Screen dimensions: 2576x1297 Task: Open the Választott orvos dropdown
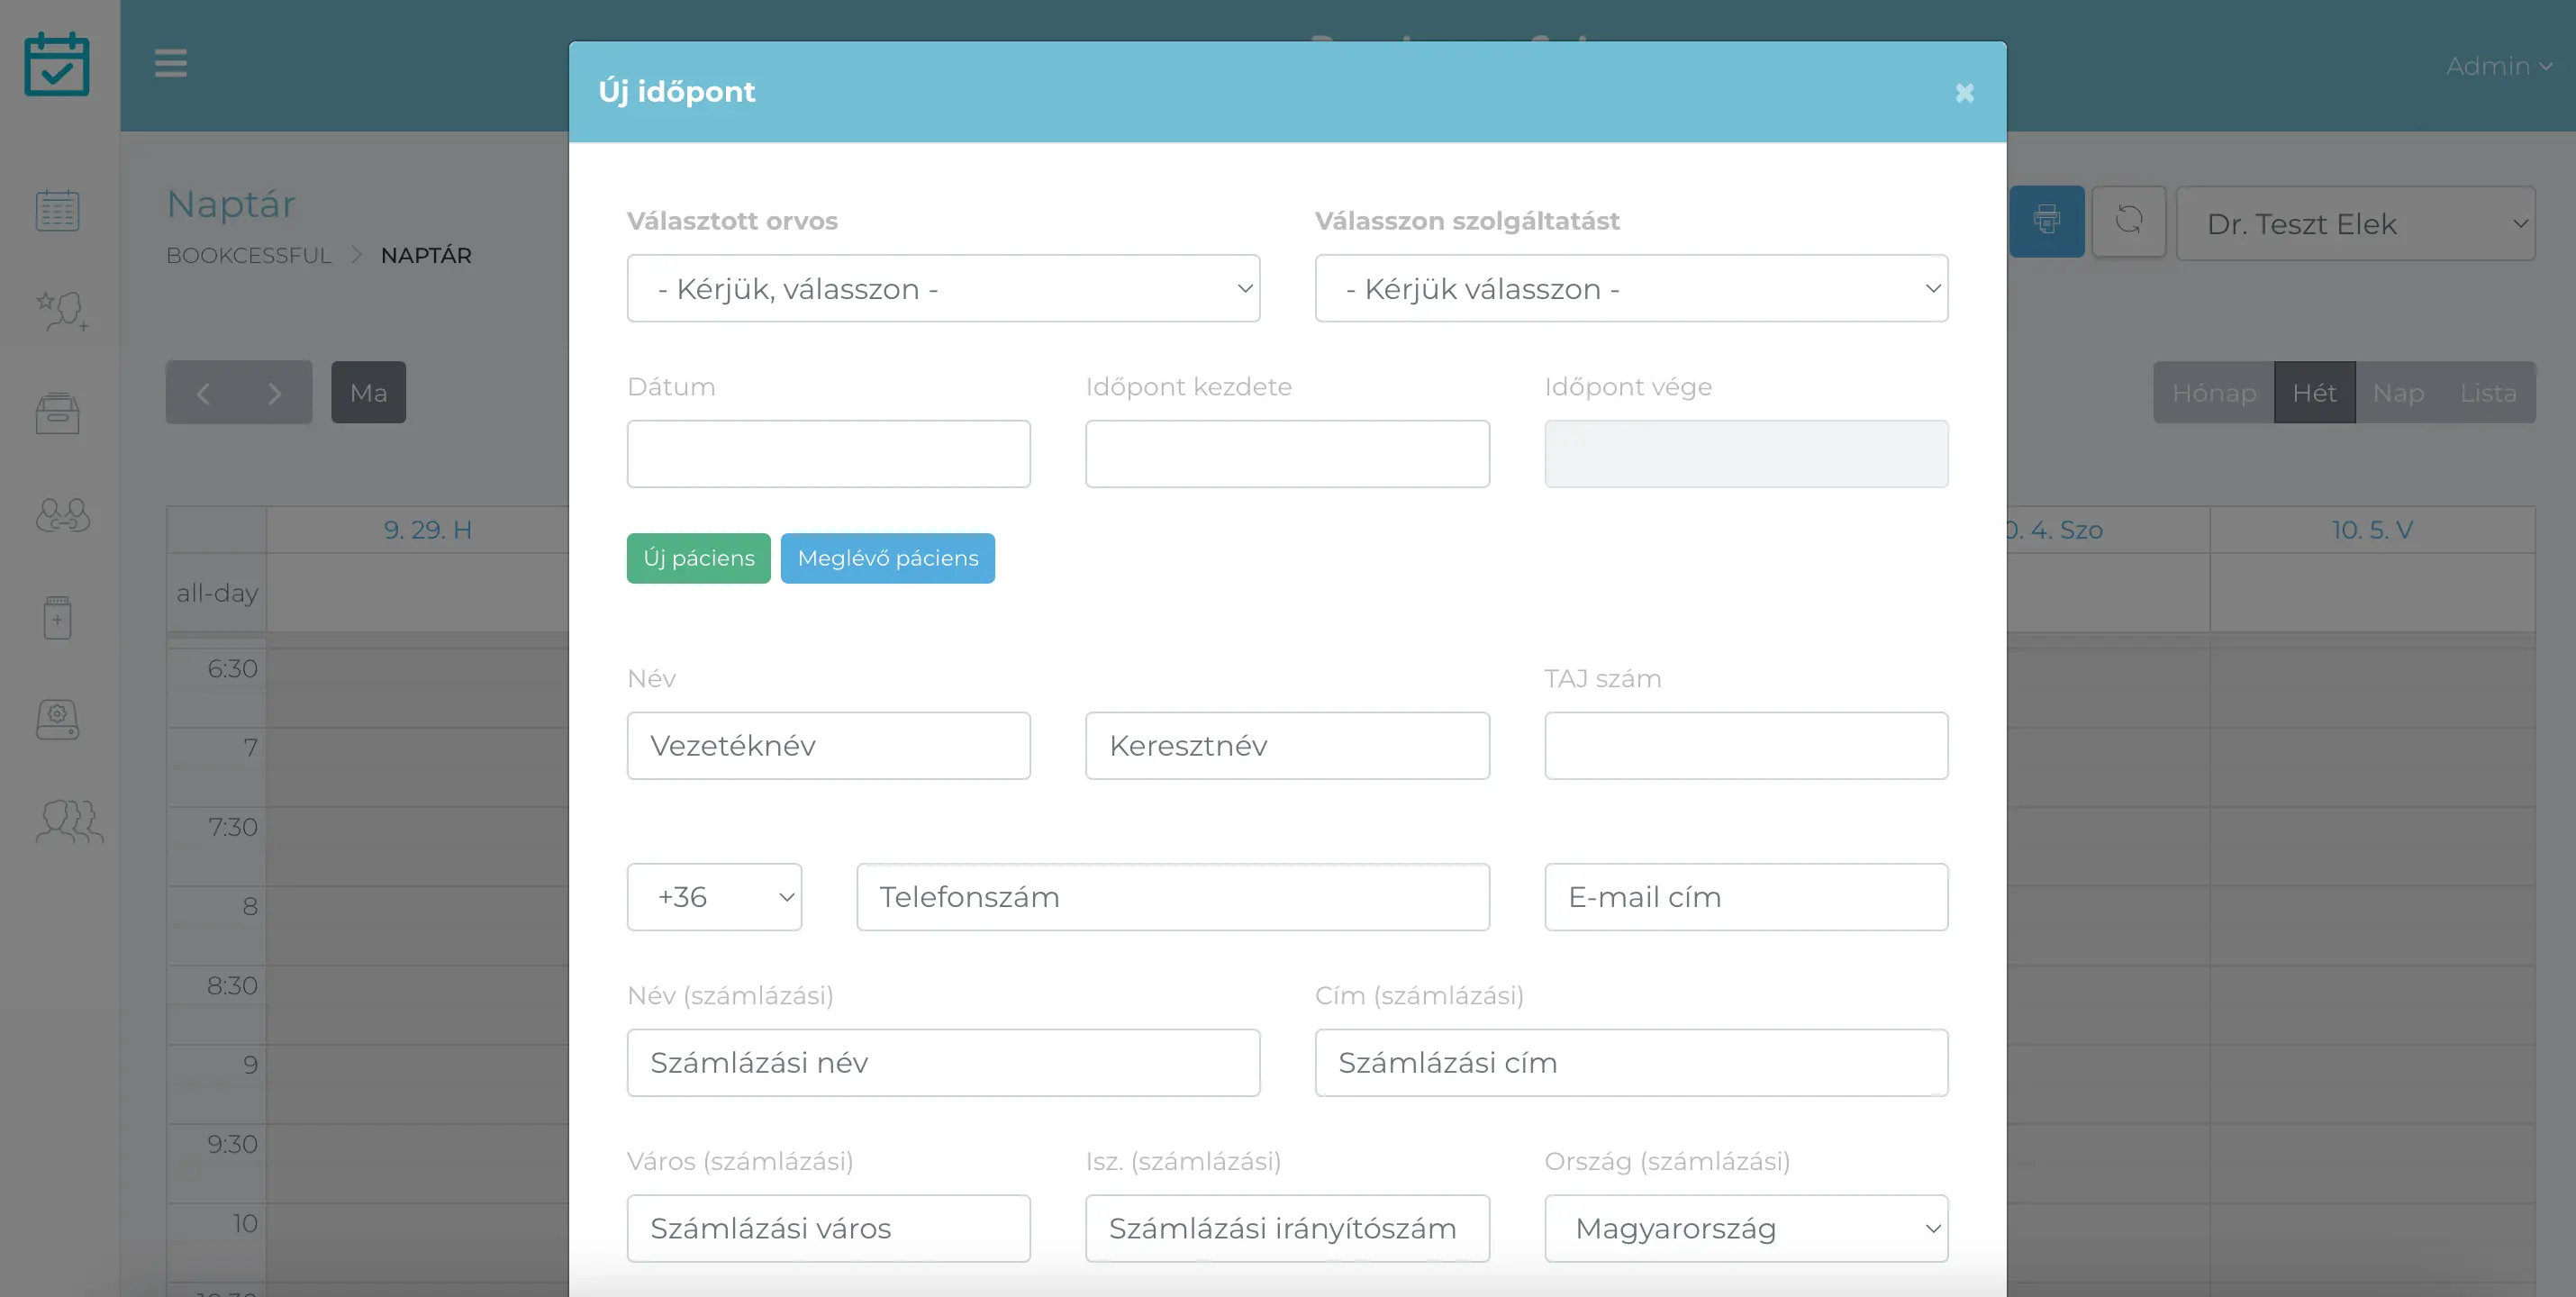(943, 289)
